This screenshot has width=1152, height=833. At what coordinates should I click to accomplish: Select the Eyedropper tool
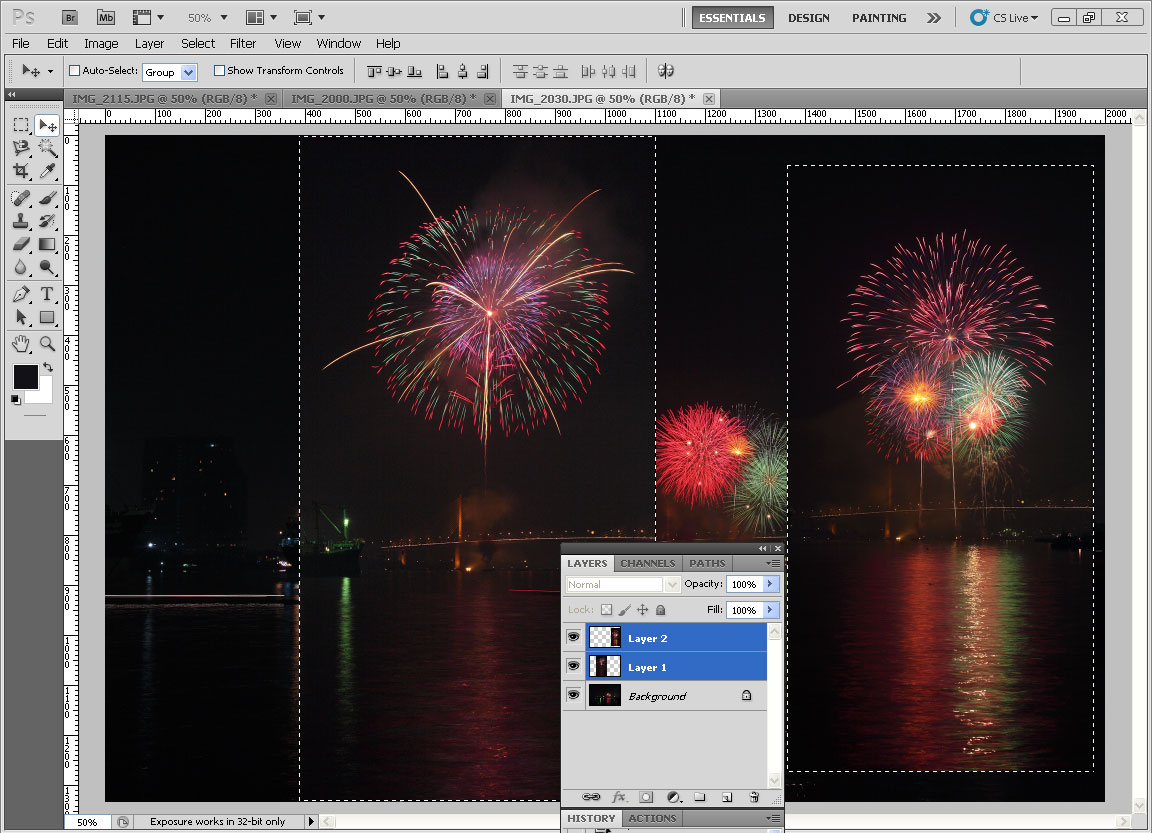coord(47,172)
